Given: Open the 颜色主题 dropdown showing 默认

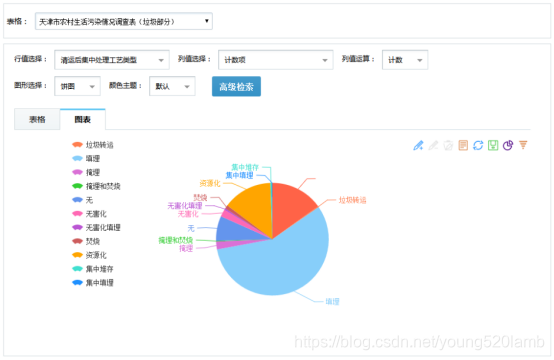Looking at the screenshot, I should pyautogui.click(x=172, y=86).
